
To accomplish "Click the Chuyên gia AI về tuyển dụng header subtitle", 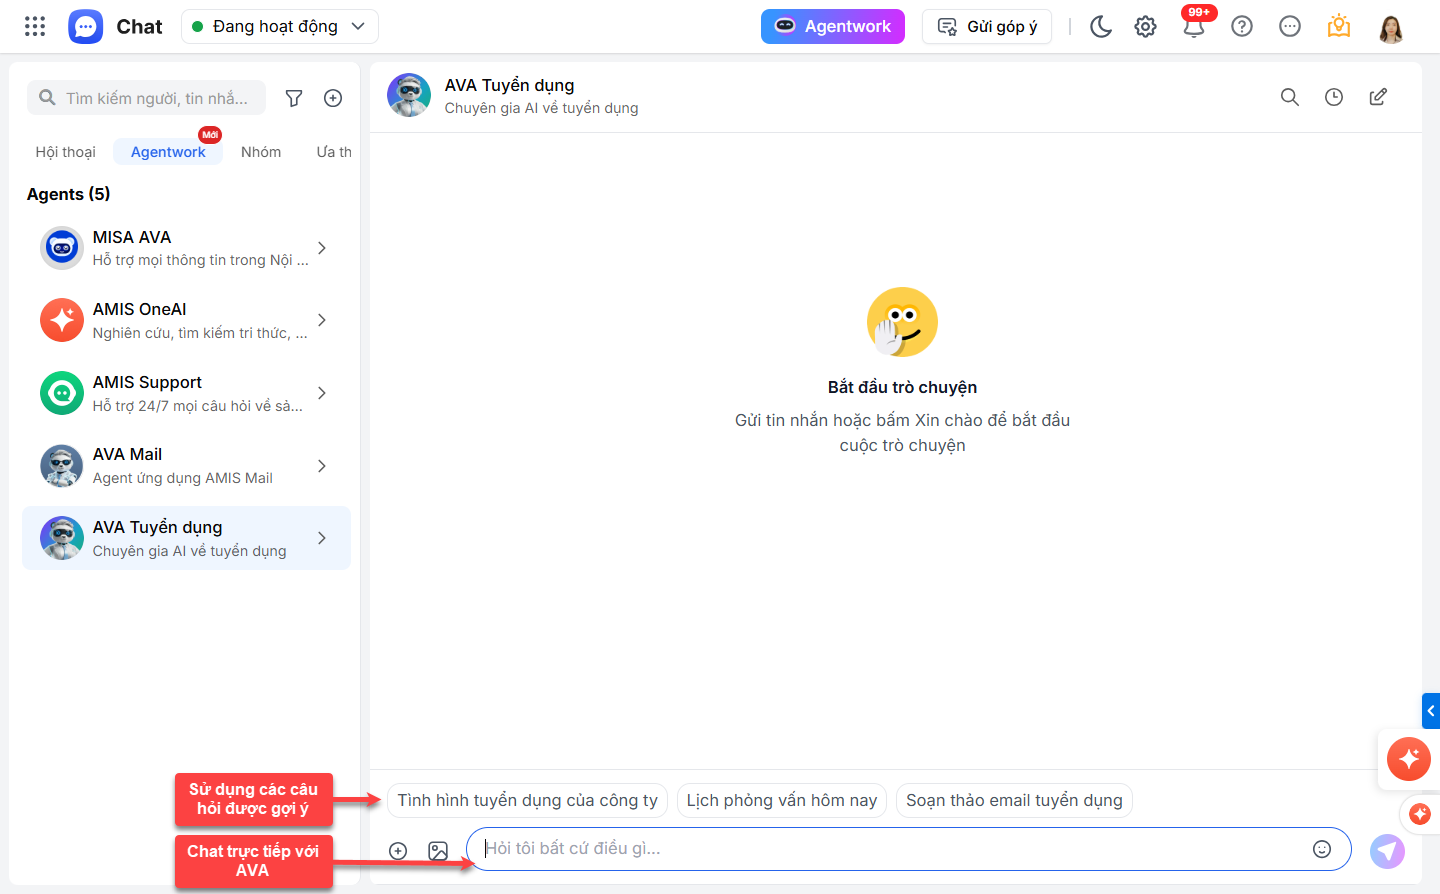I will tap(541, 108).
